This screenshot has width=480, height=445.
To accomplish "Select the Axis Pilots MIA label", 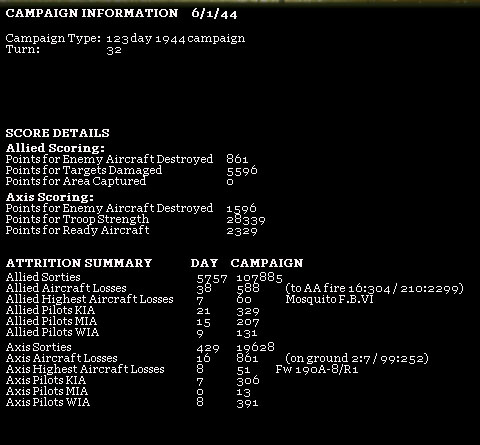I will (x=47, y=391).
